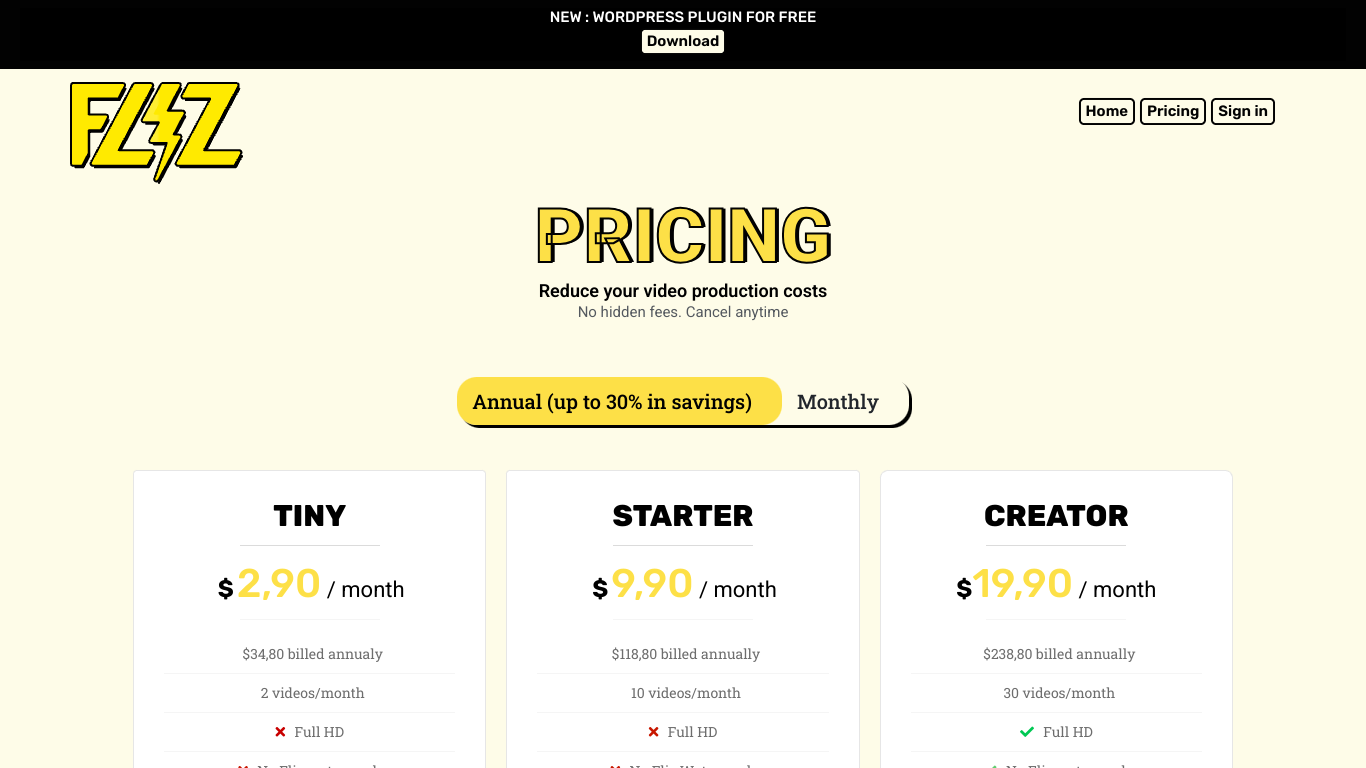This screenshot has height=768, width=1366.
Task: Click the green checkmark next to Creator Full HD
Action: coord(1027,732)
